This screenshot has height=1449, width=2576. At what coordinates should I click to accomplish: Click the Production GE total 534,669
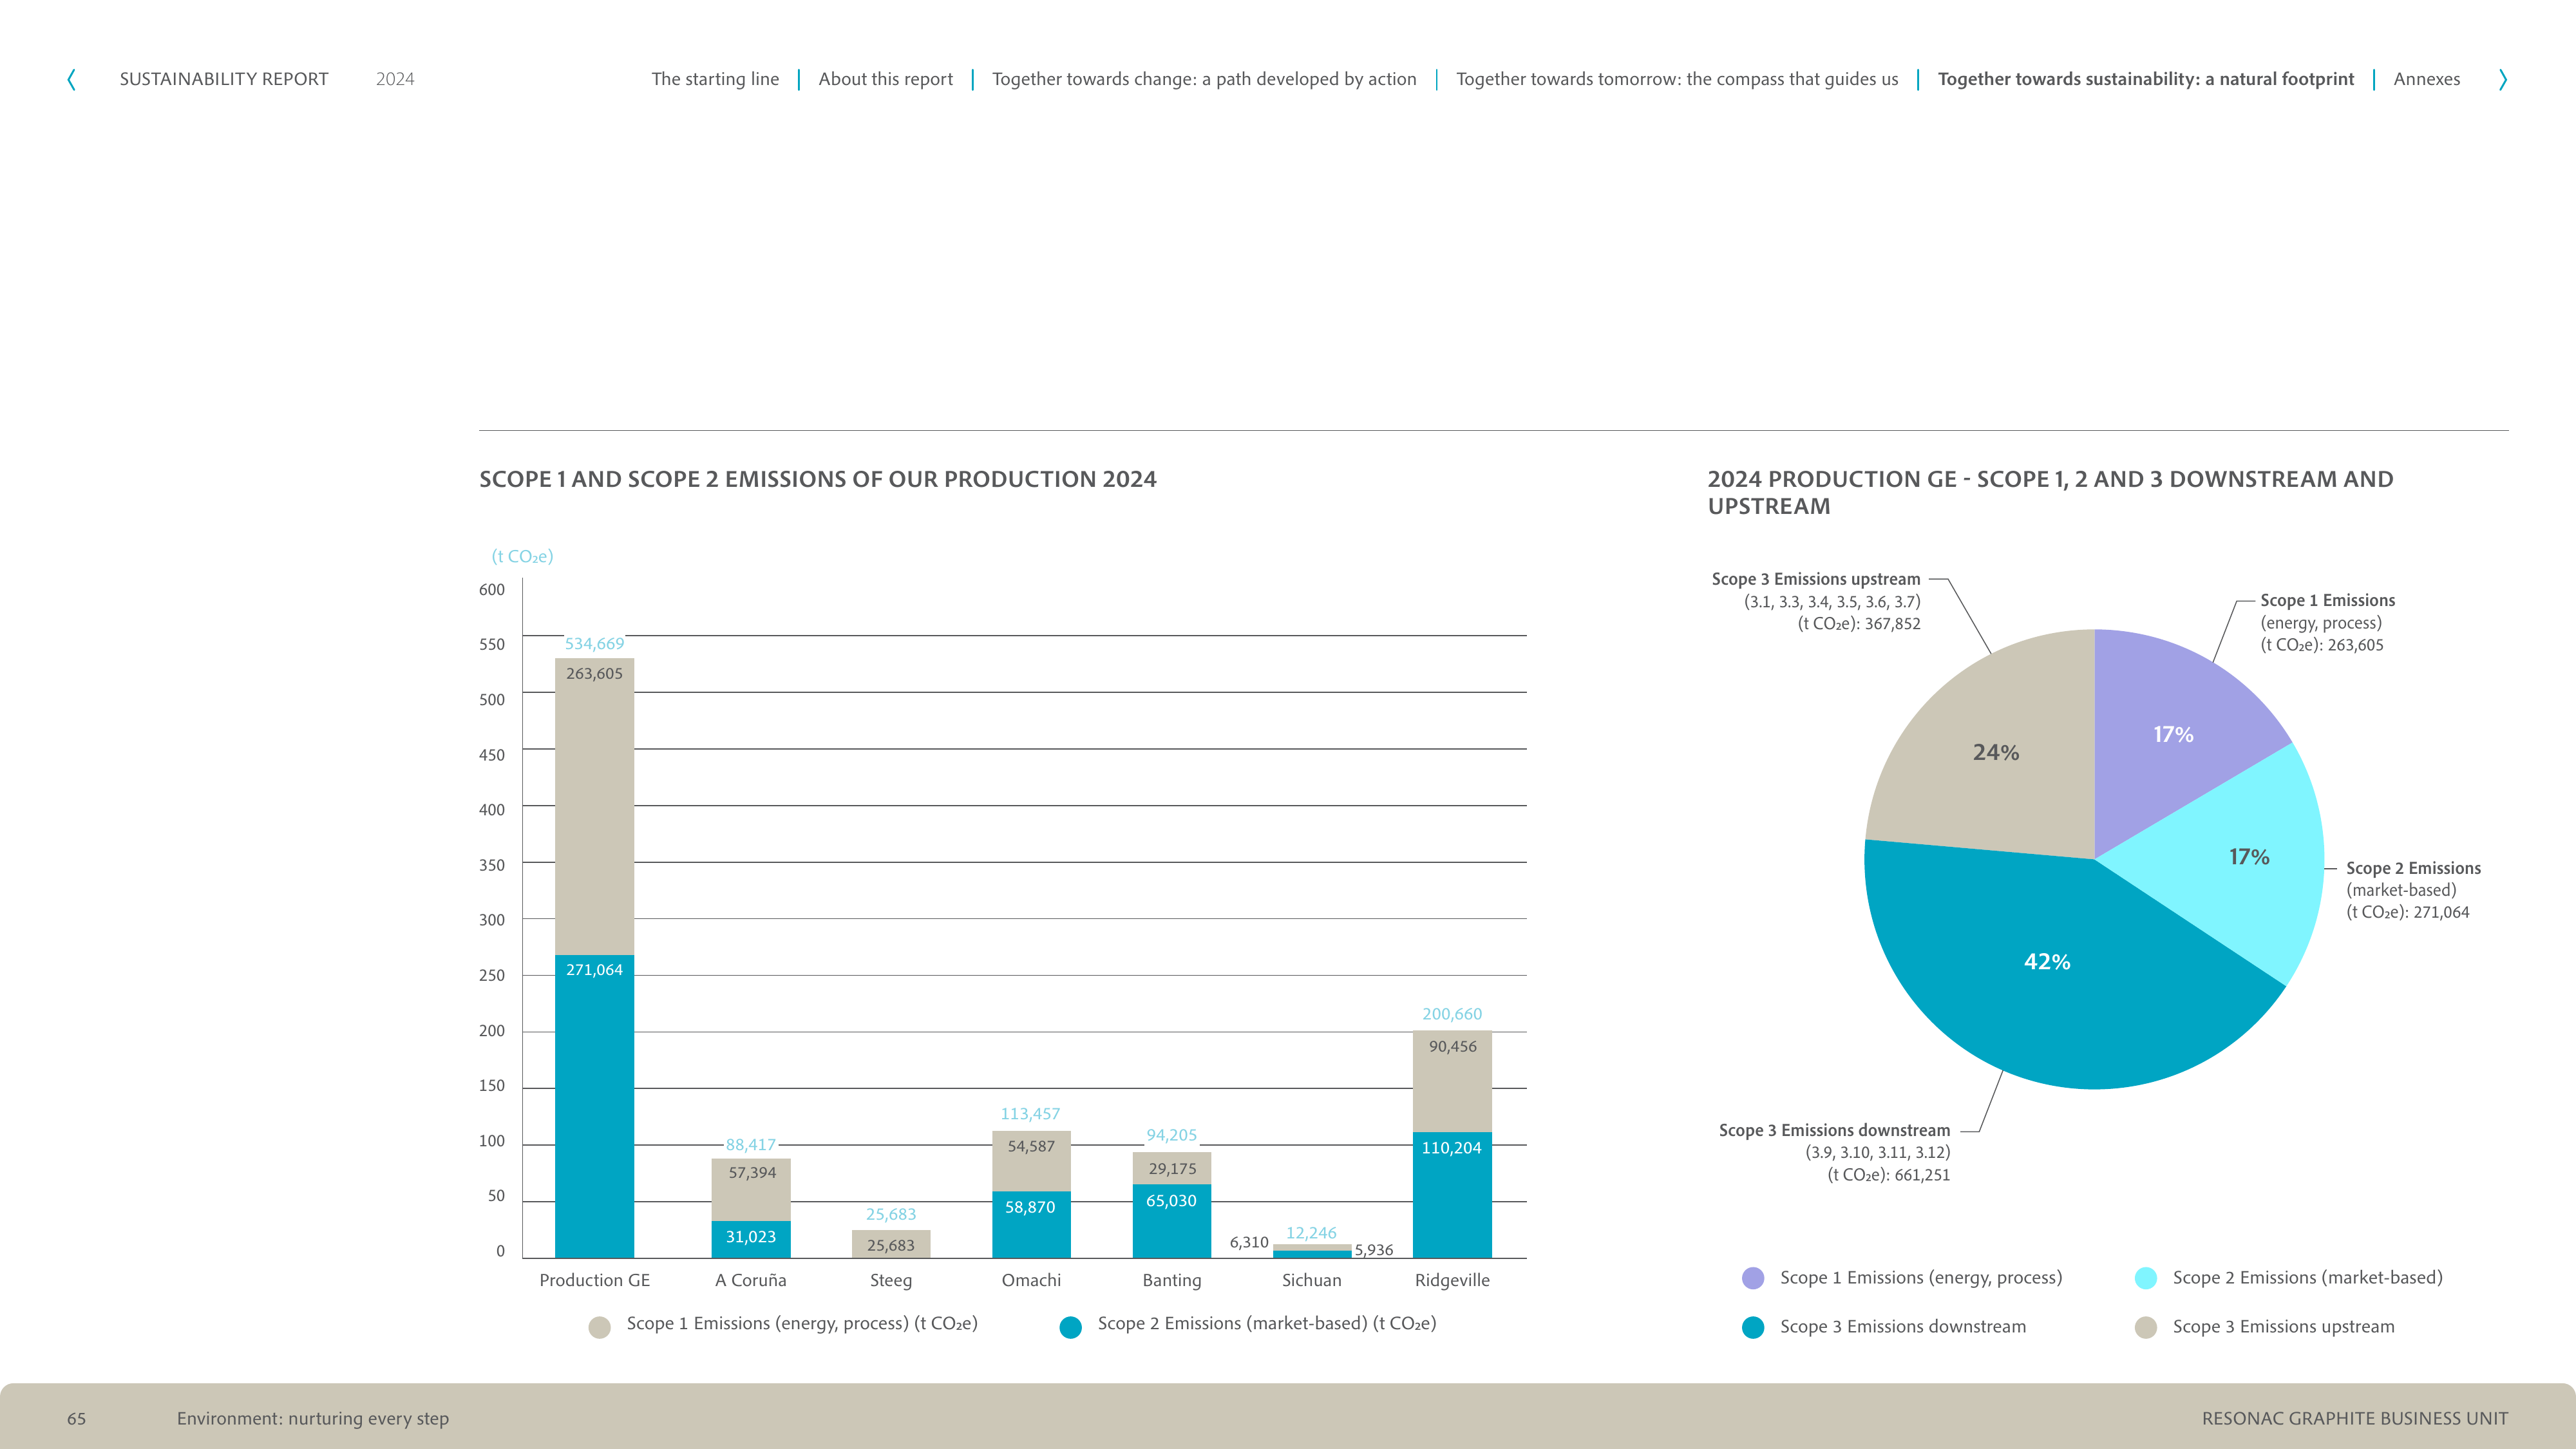(594, 644)
